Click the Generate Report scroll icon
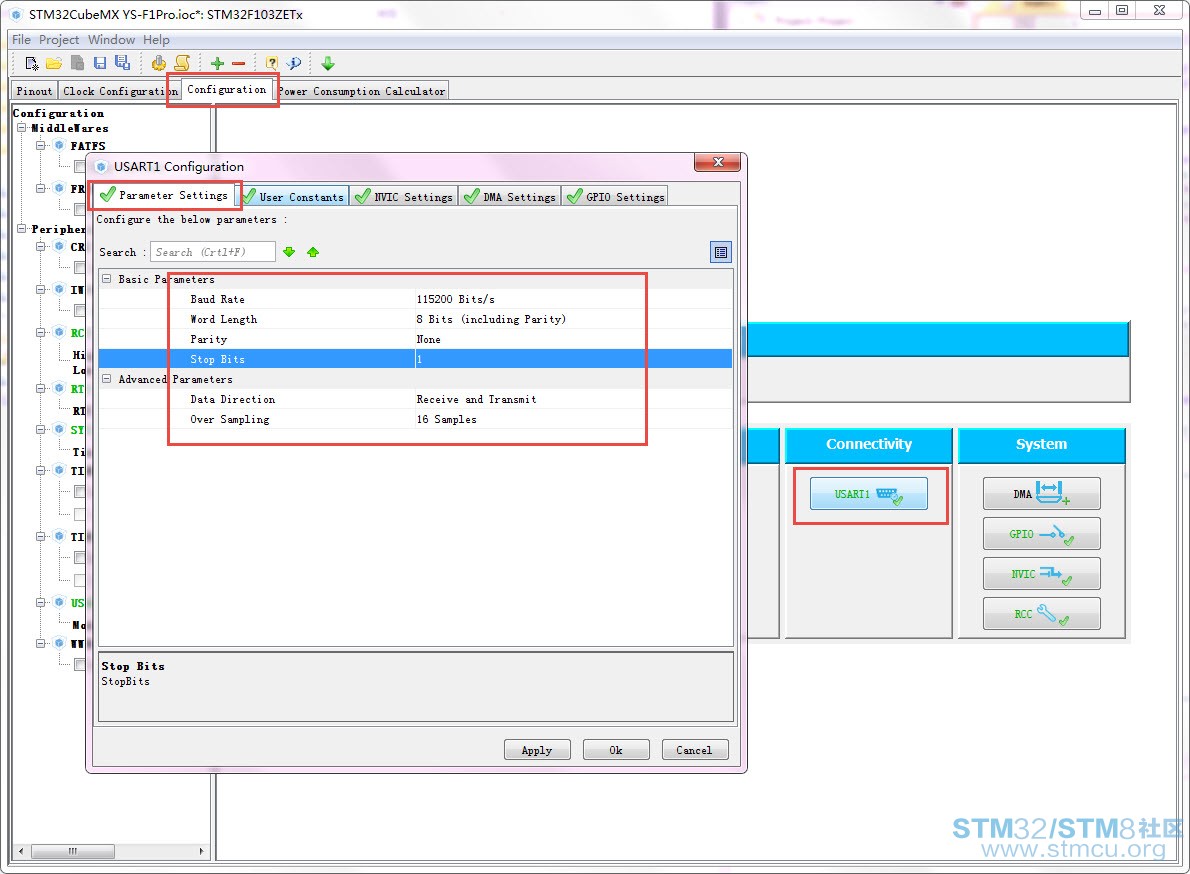Image resolution: width=1190 pixels, height=874 pixels. (182, 63)
